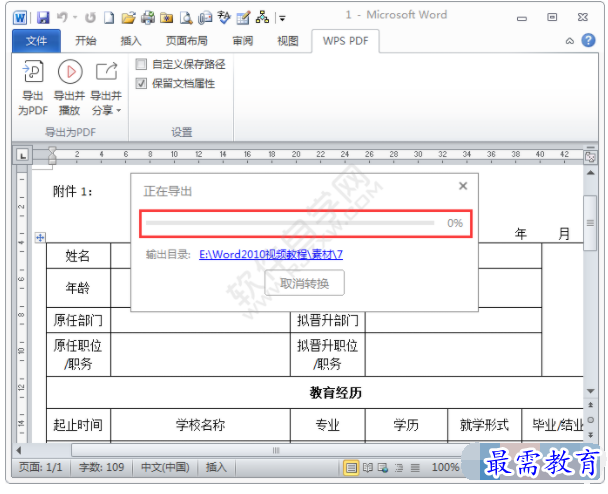Click the Redo icon
Viewport: 608px width, 494px height.
[90, 17]
